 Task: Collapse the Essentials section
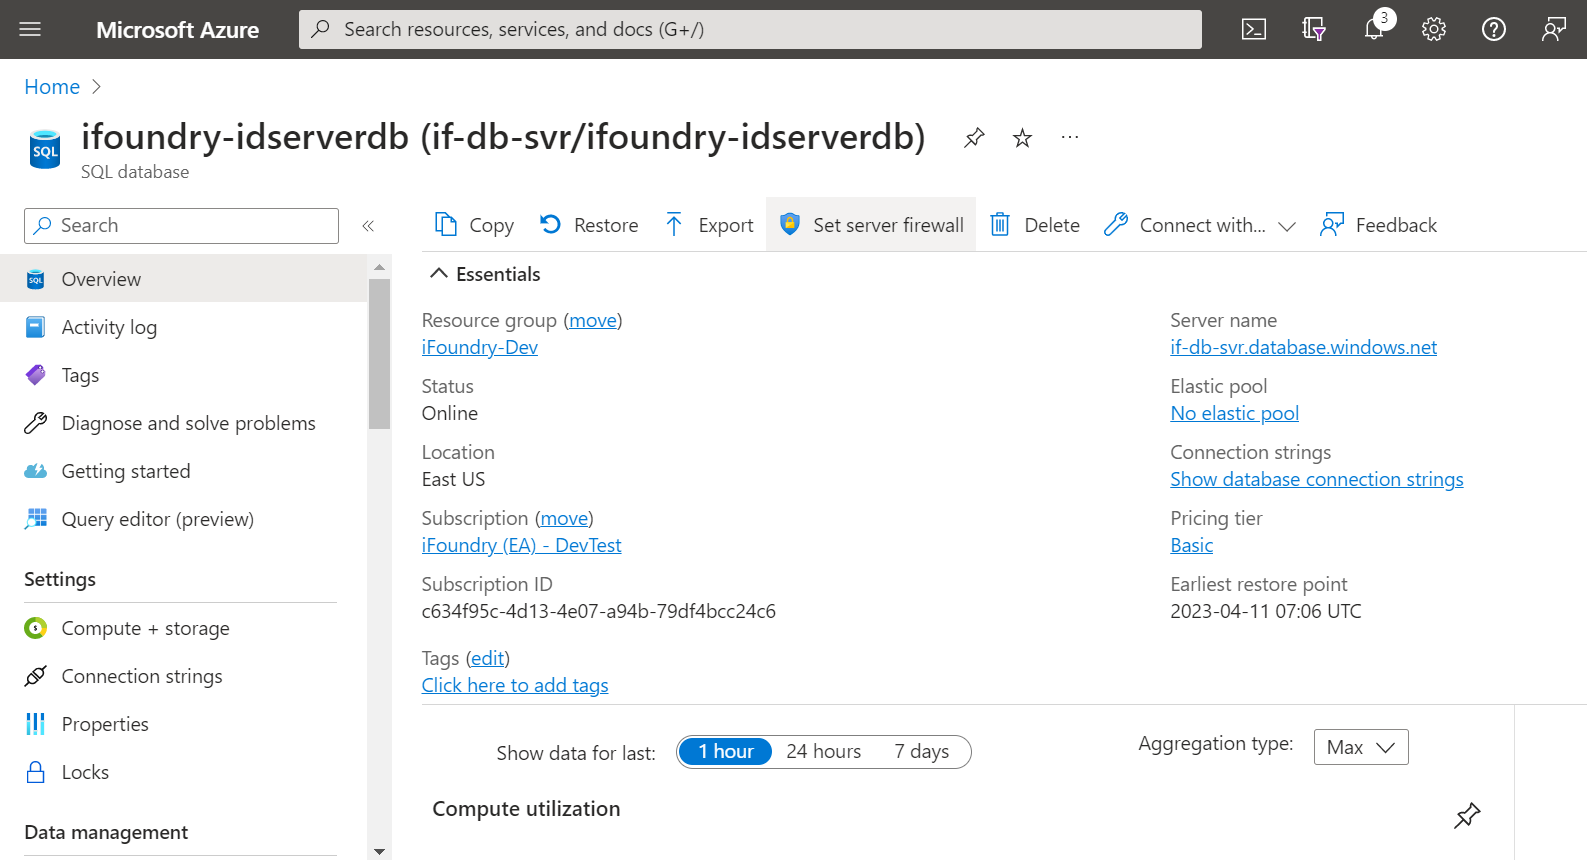click(x=485, y=274)
